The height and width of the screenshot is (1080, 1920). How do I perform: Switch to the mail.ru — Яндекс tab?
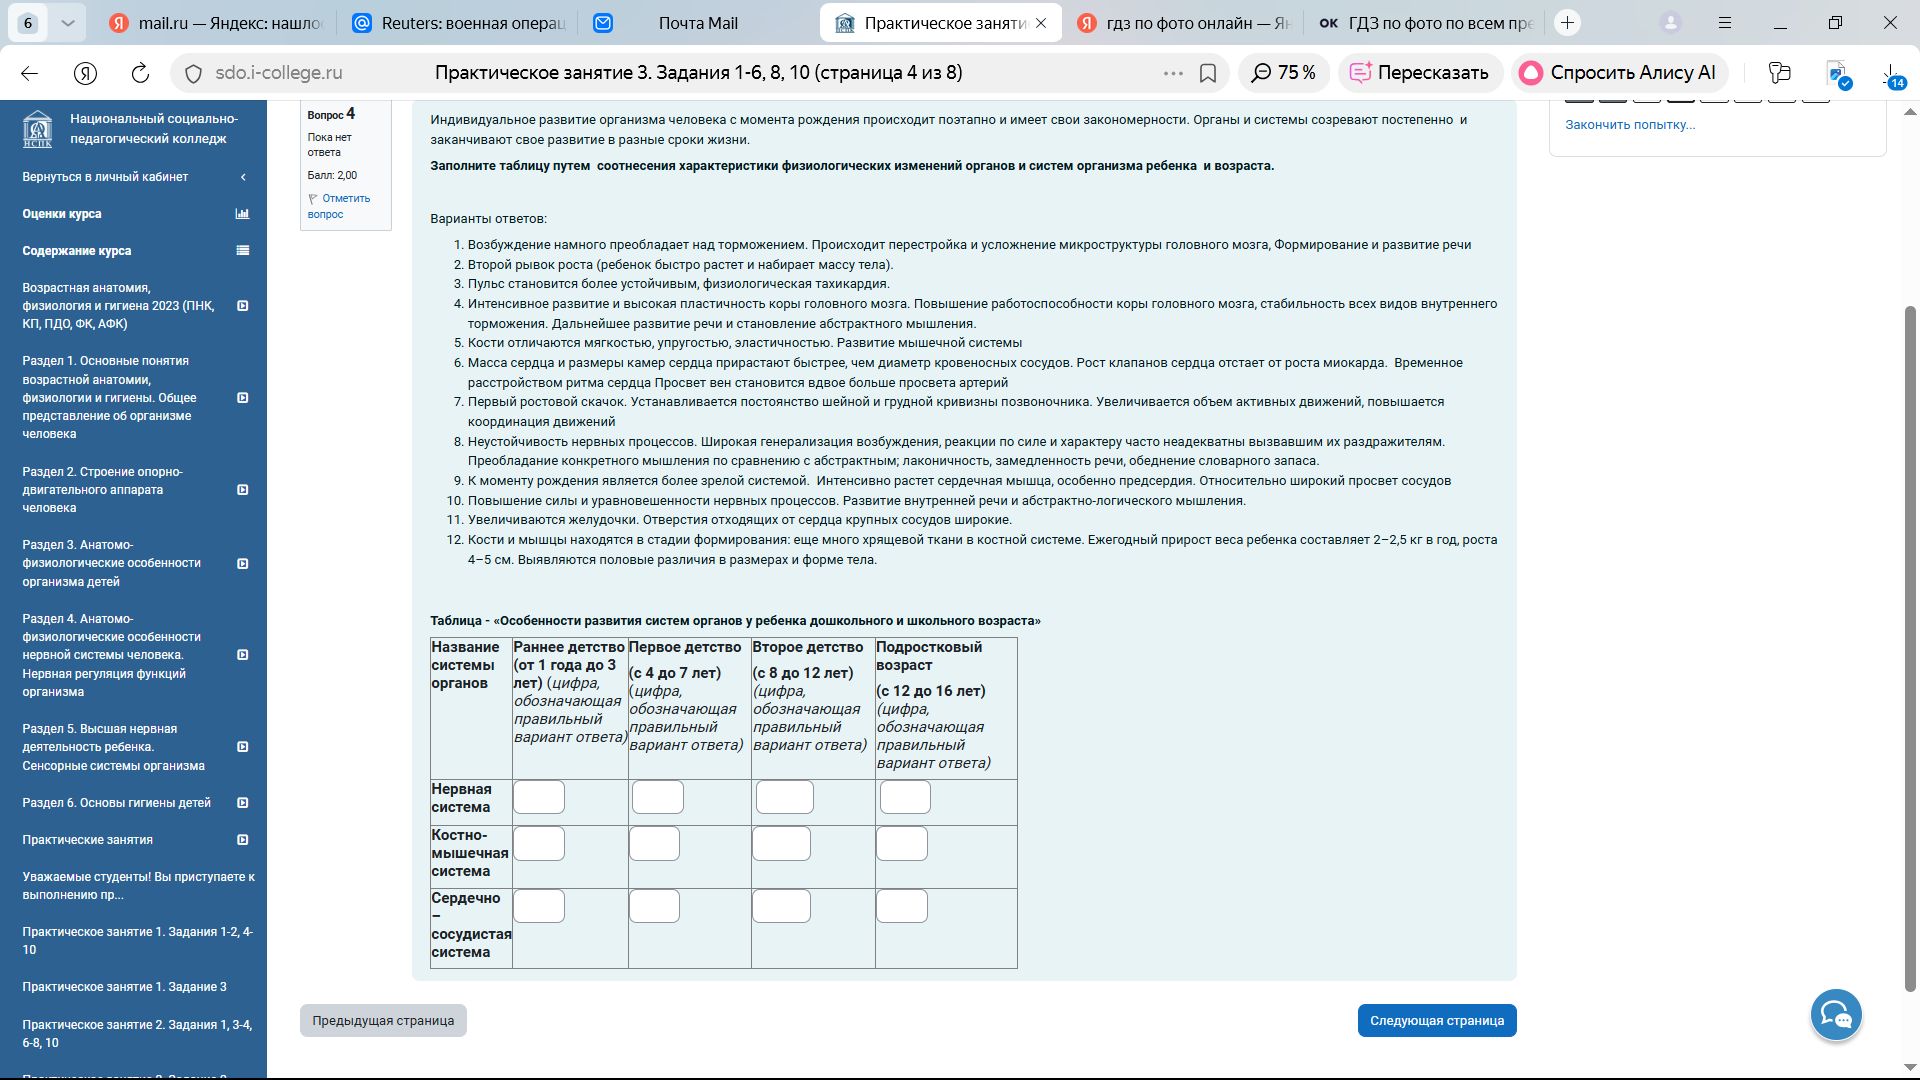[x=215, y=23]
